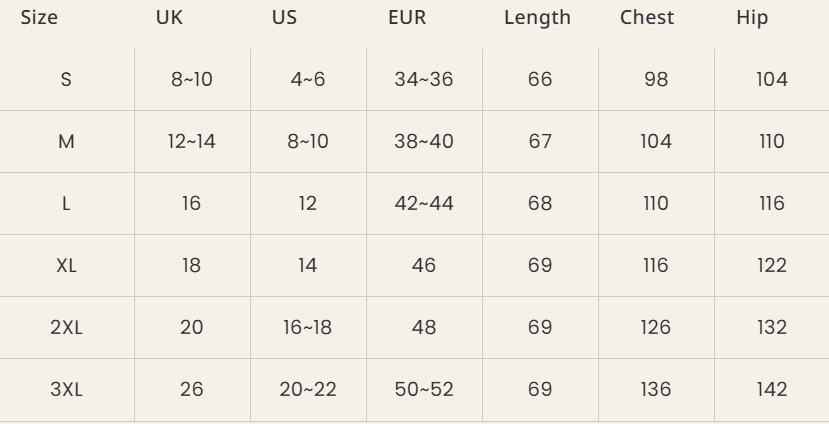Click the UK 12~14 cell
829x424 pixels.
coord(191,141)
